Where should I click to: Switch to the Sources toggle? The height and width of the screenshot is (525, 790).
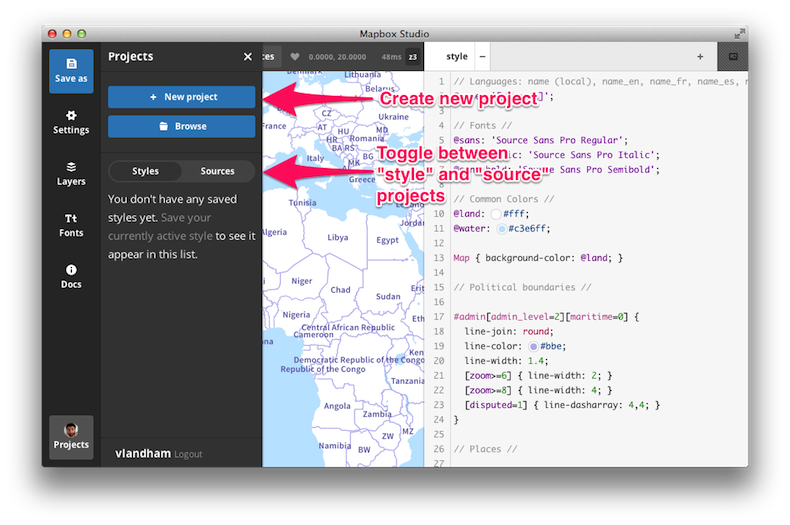pyautogui.click(x=218, y=171)
